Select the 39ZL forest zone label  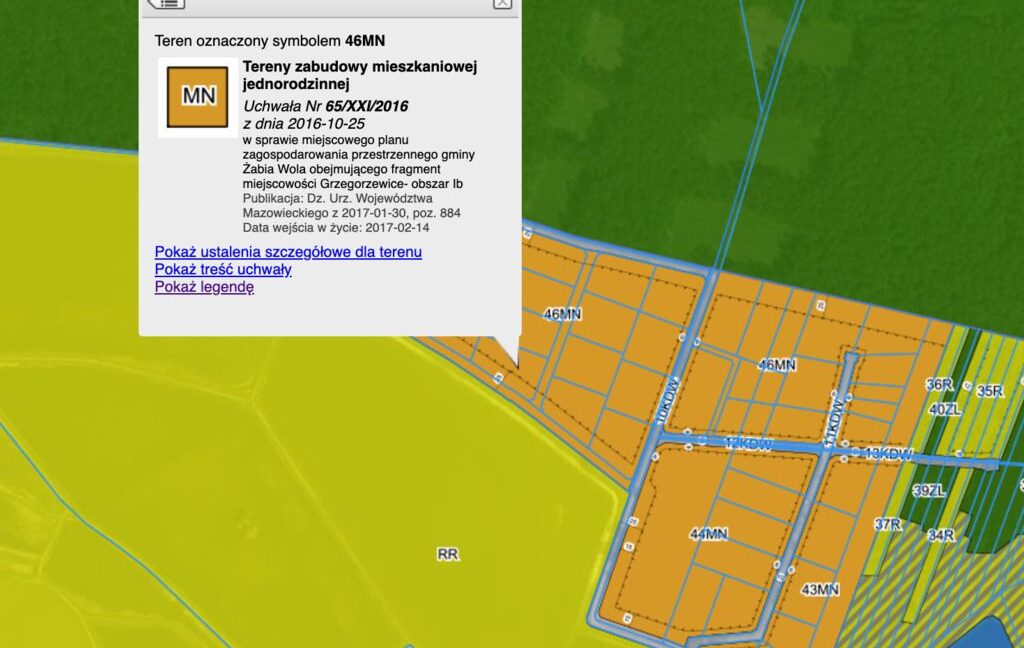[929, 490]
